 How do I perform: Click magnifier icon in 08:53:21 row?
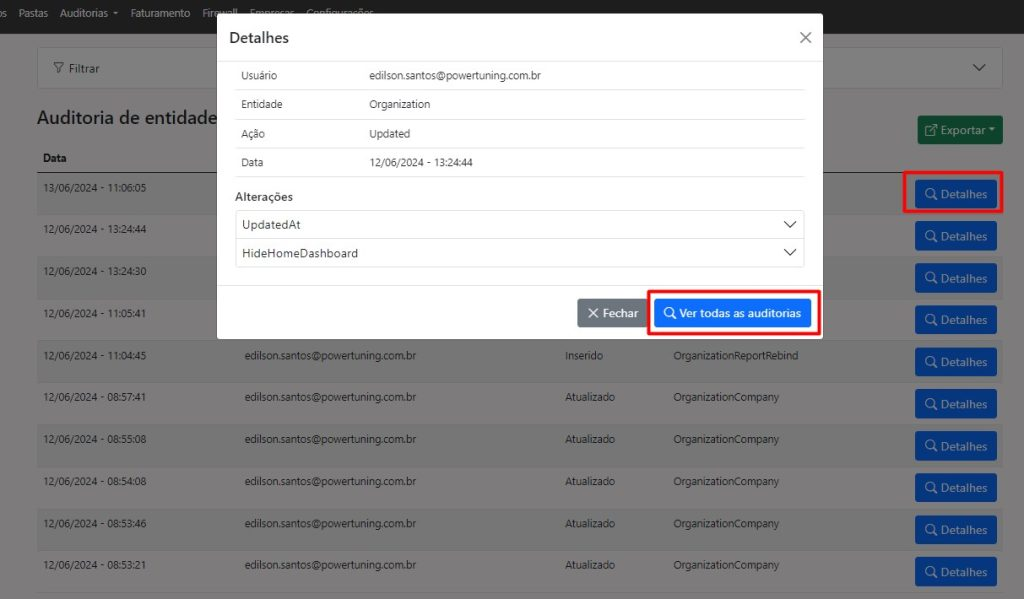coord(930,572)
